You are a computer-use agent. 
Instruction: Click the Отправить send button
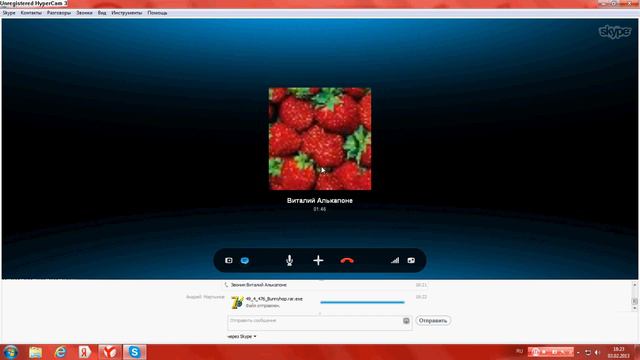(x=433, y=321)
